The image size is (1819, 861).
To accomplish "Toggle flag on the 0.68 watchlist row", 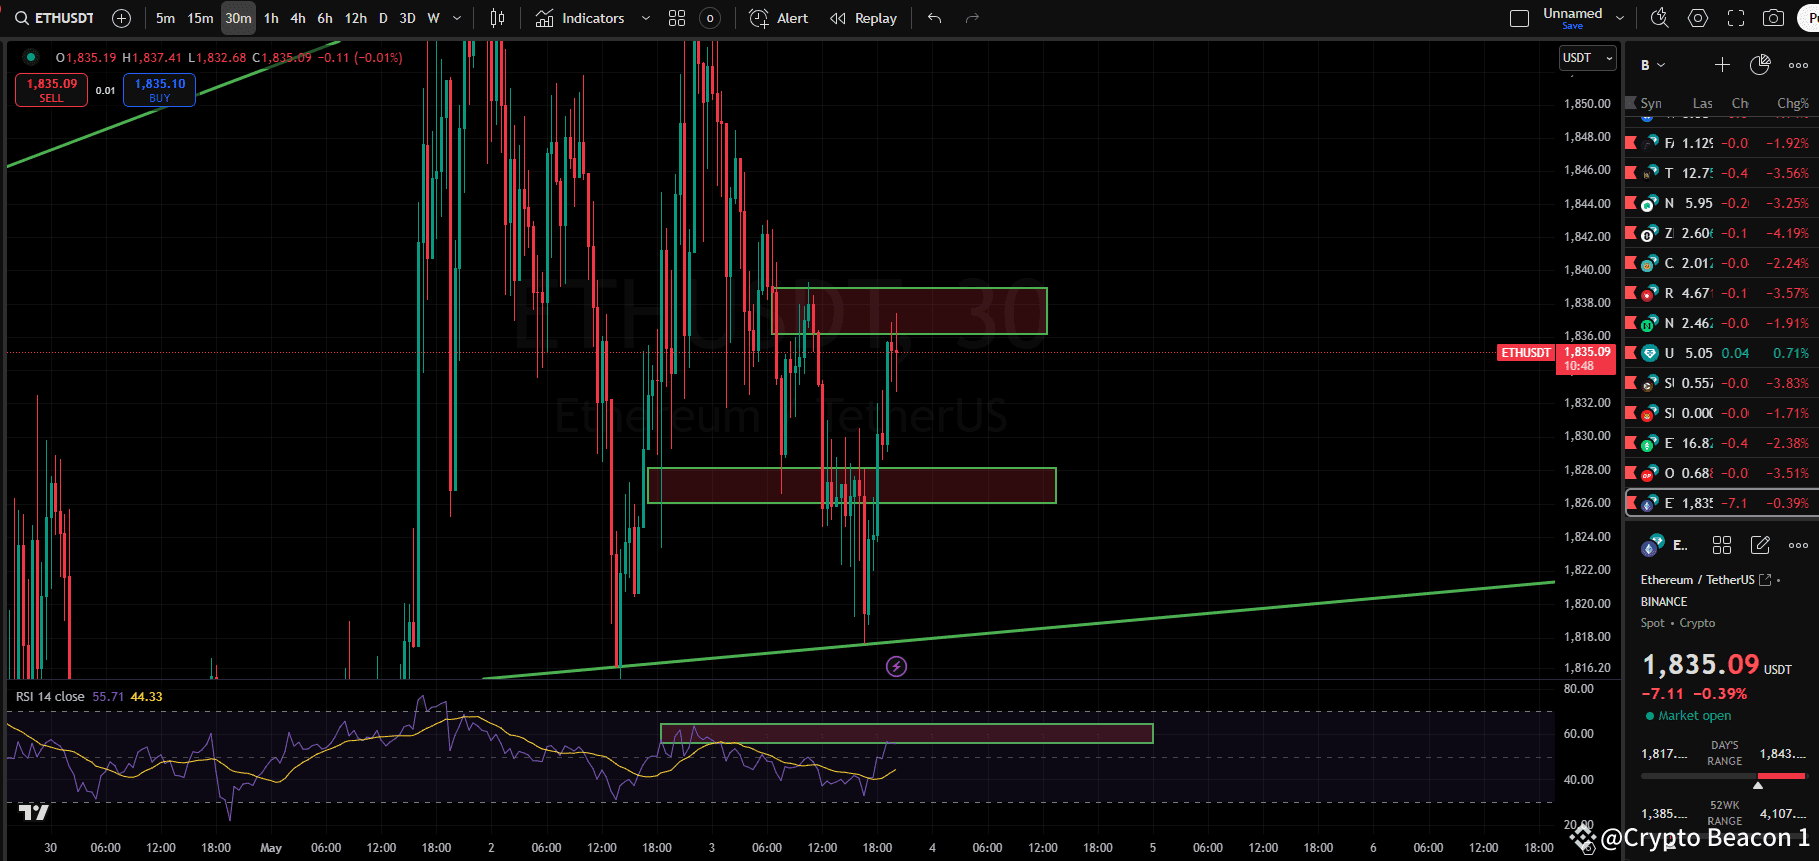I will [1631, 473].
